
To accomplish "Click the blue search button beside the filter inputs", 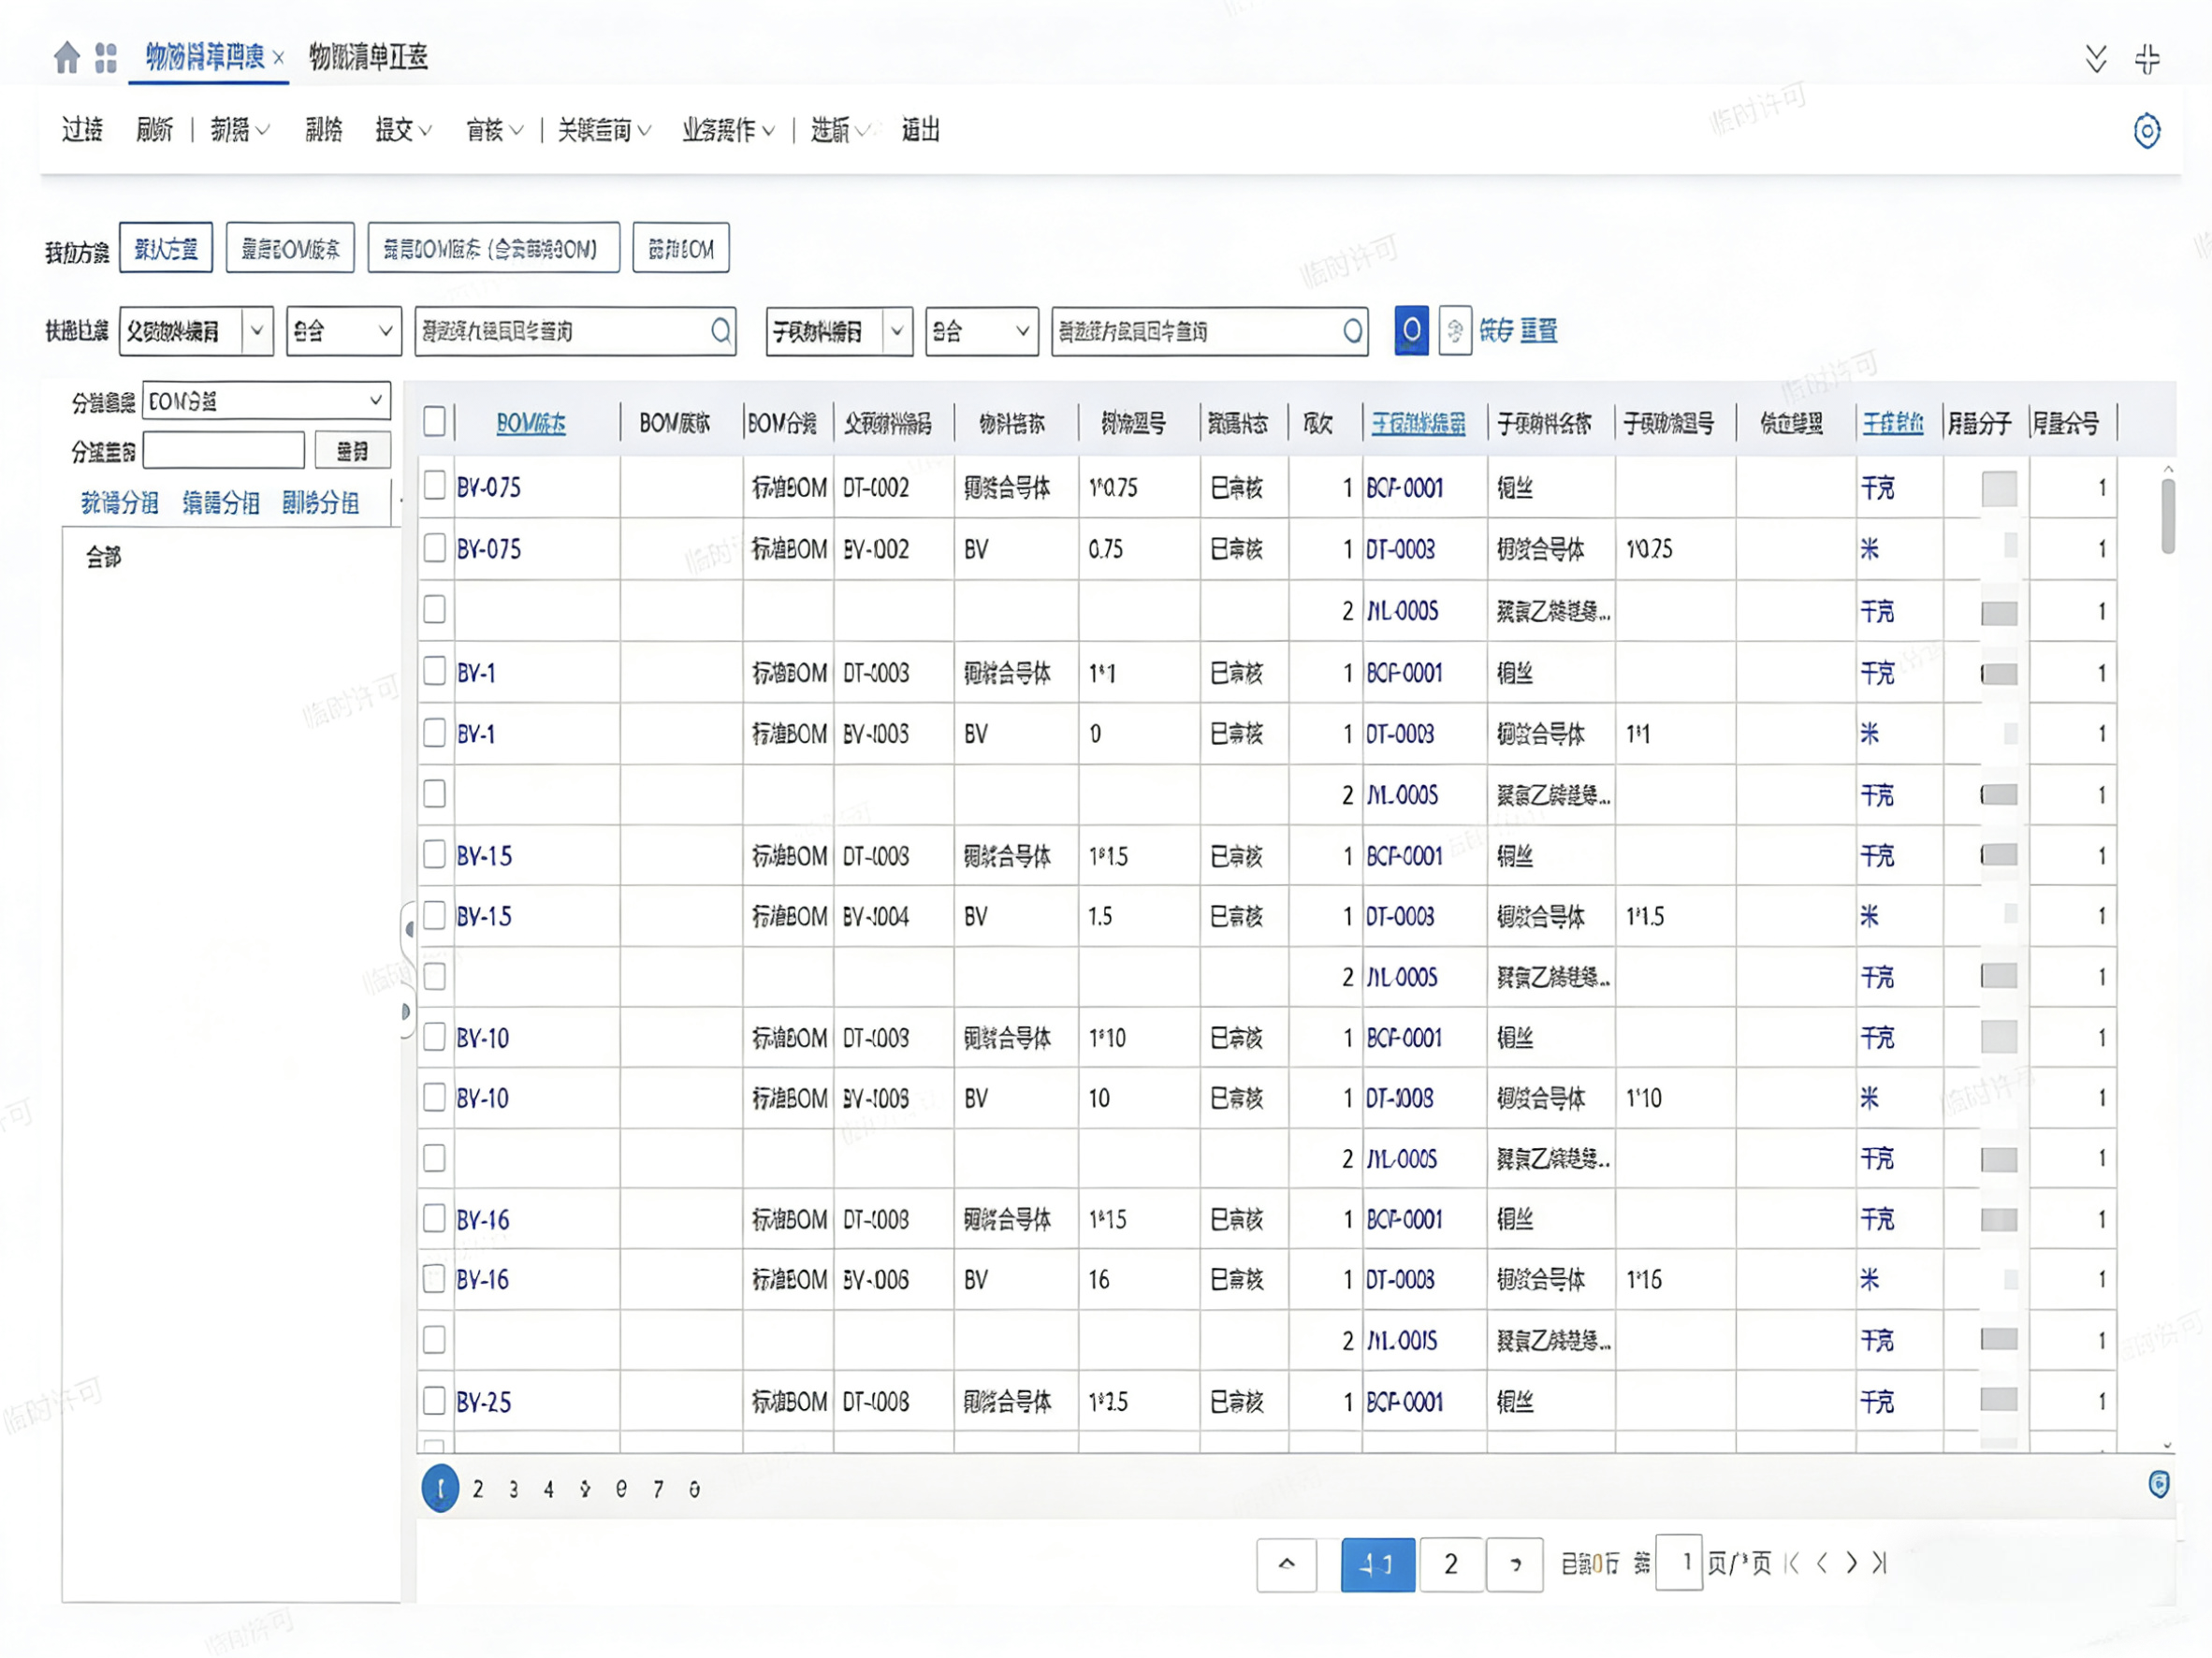I will click(1410, 330).
